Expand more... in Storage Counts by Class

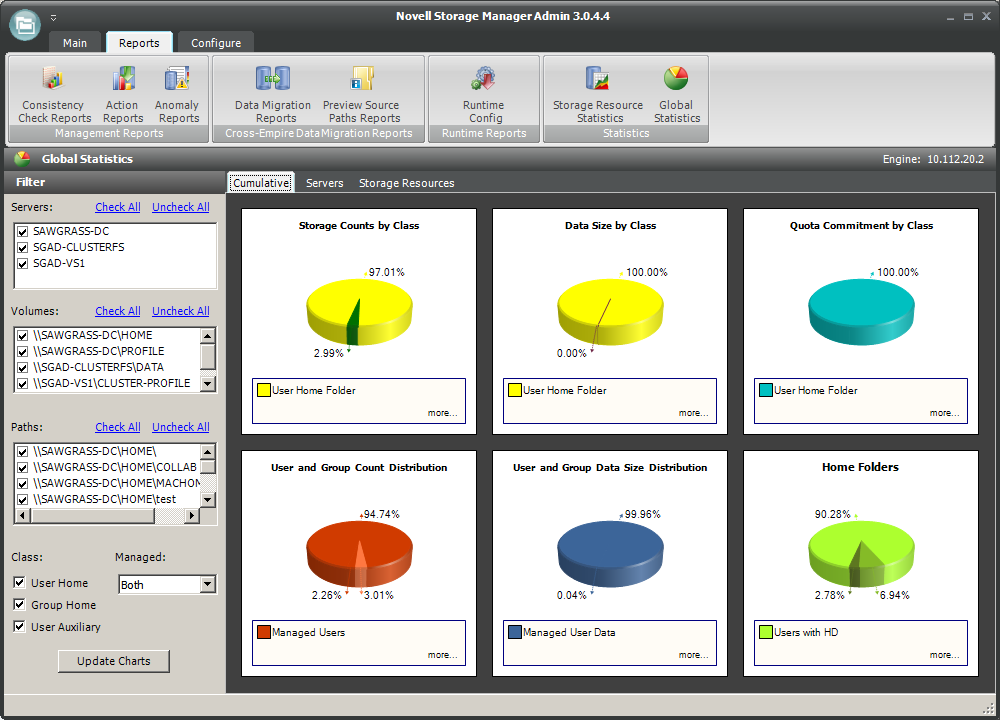443,413
